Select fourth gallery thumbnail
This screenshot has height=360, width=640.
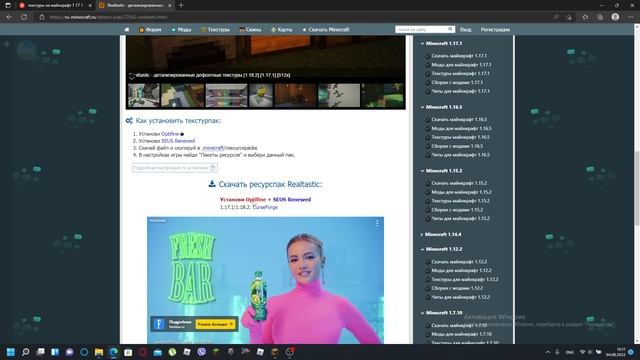261,95
